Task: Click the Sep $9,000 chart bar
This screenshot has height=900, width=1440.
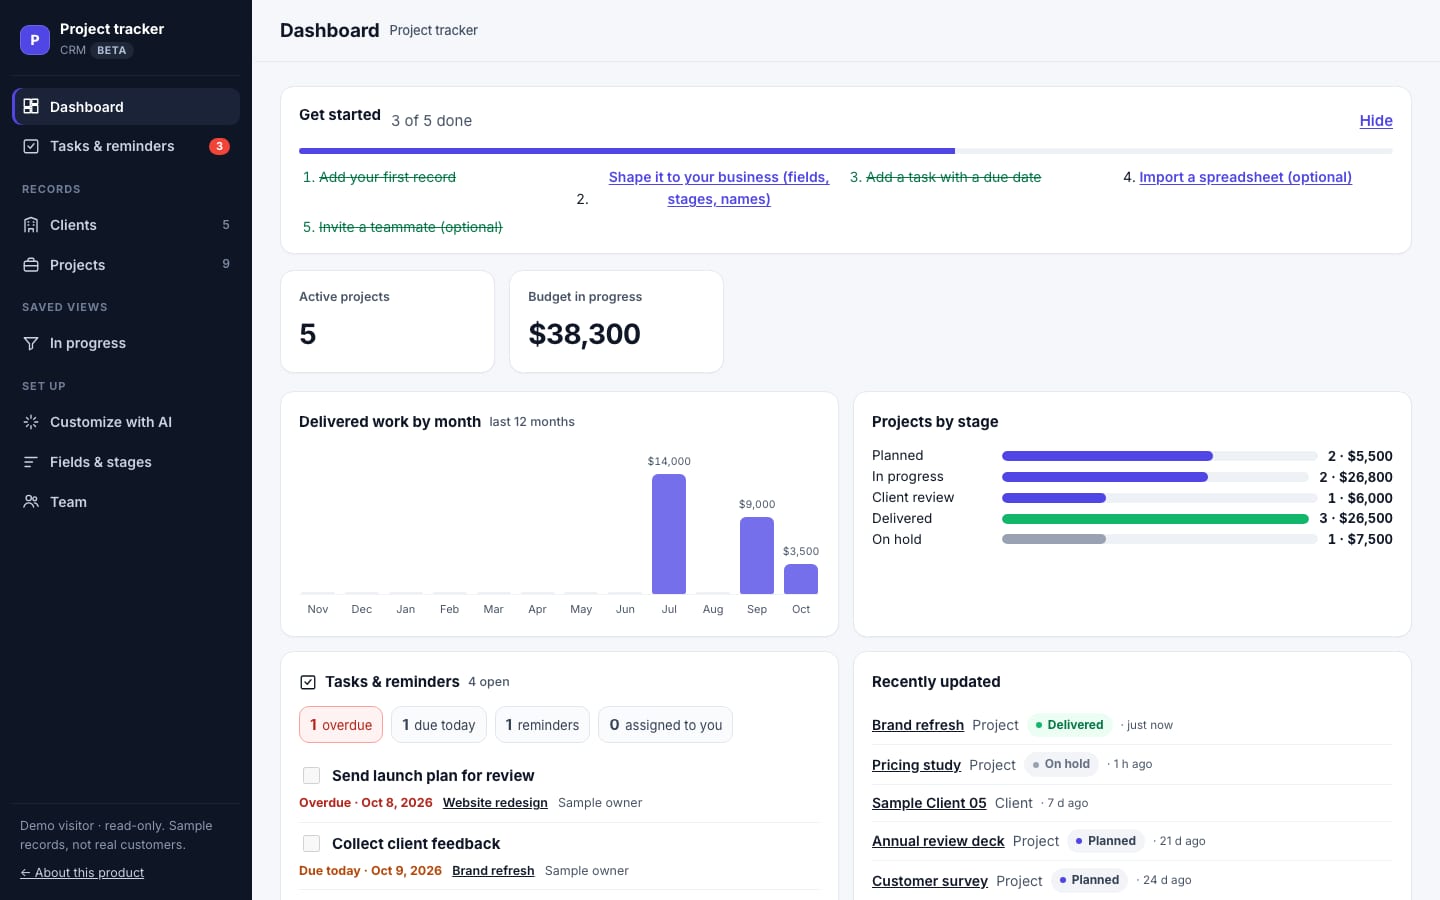Action: pos(757,556)
